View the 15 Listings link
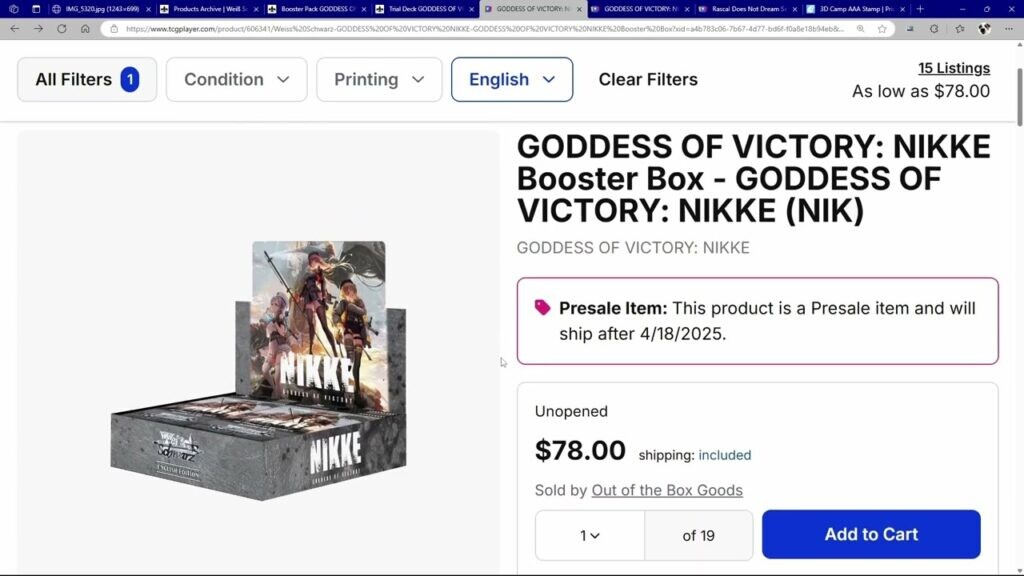This screenshot has width=1024, height=576. click(x=953, y=68)
